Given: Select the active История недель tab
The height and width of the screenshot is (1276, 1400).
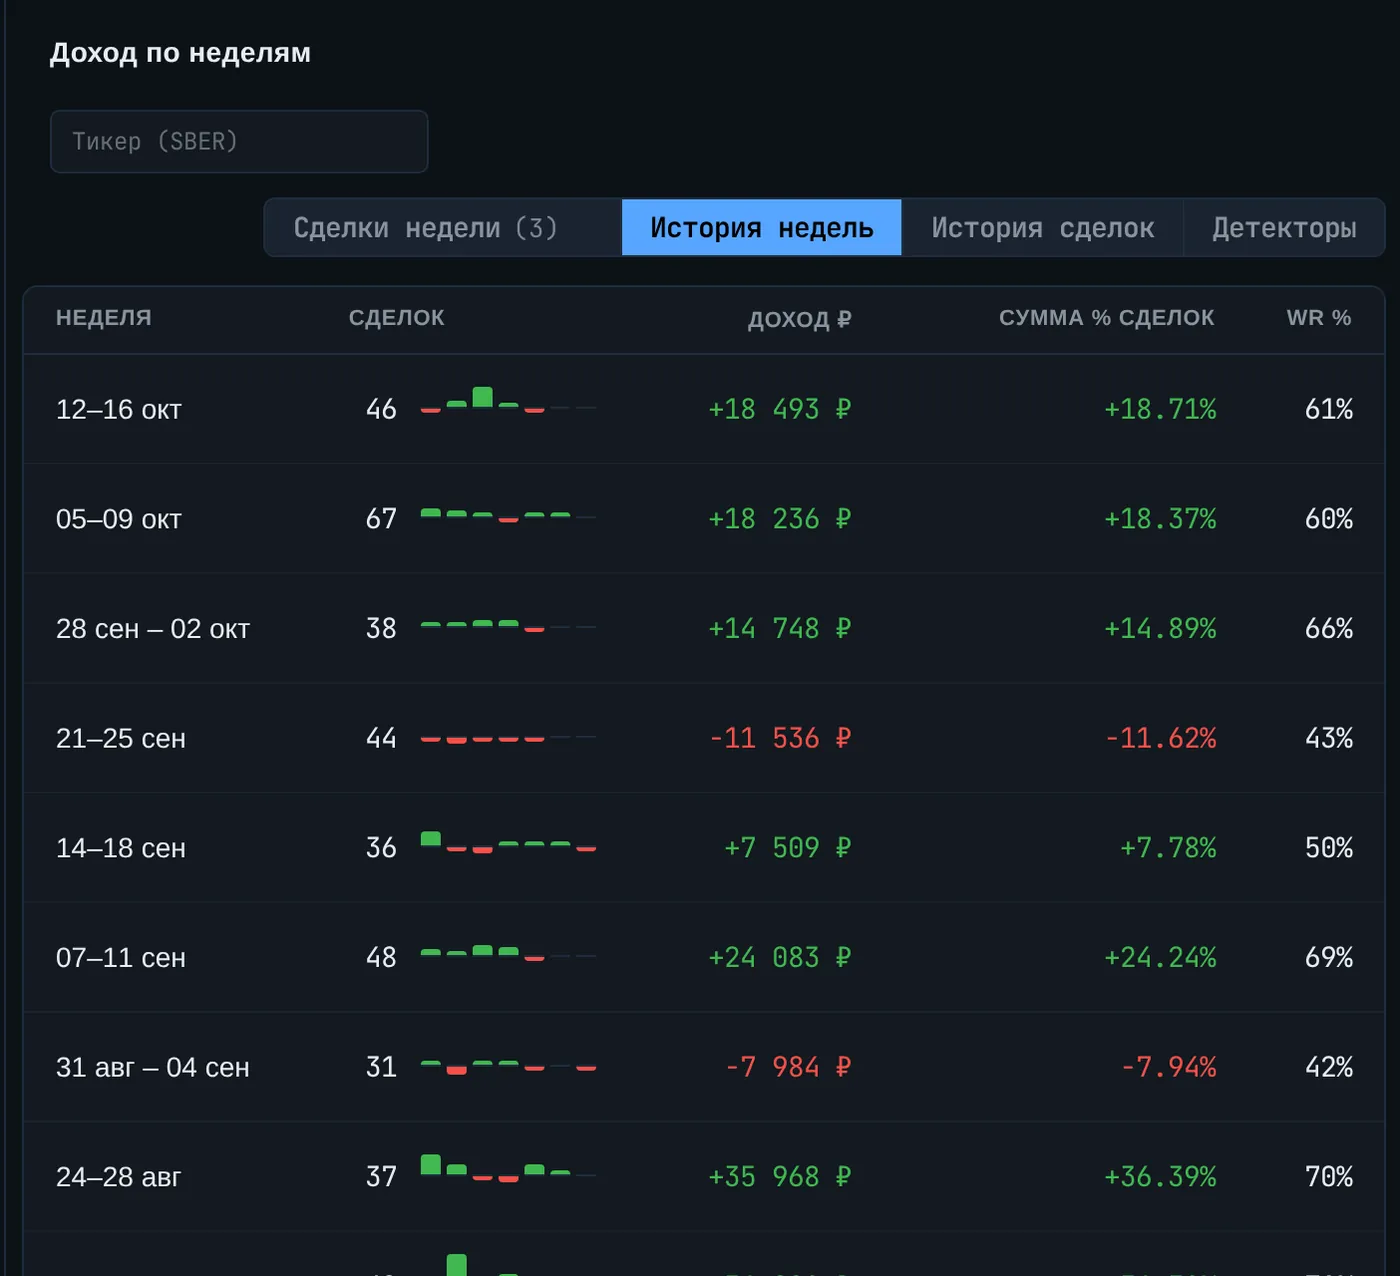Looking at the screenshot, I should point(761,228).
